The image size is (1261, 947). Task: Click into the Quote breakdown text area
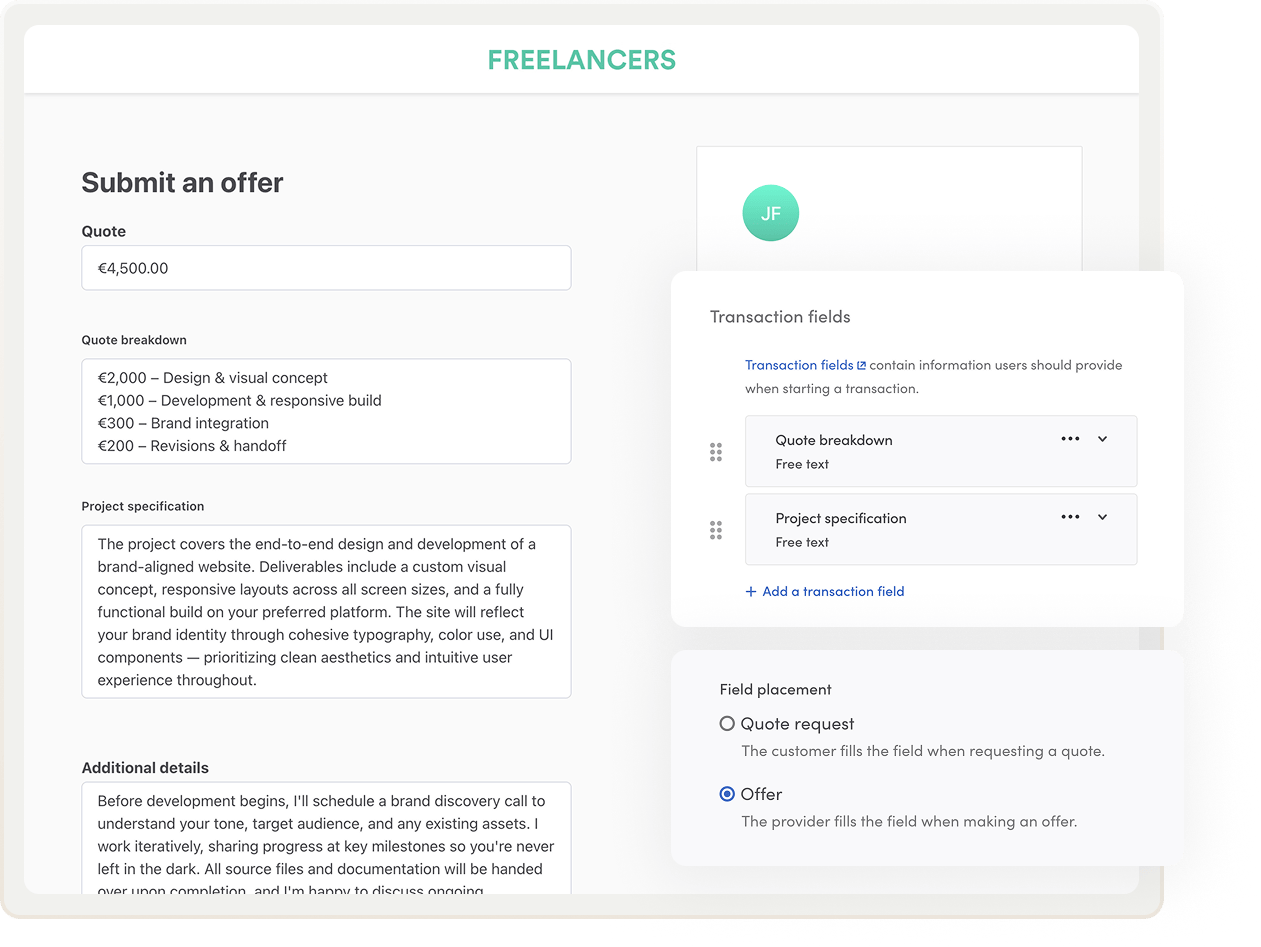pos(326,412)
